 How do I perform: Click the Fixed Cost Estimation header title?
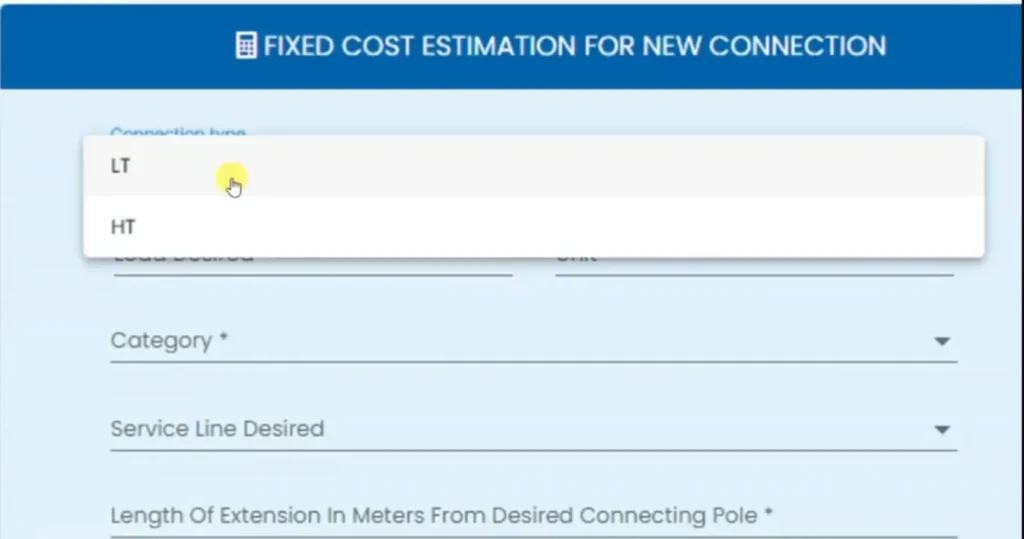(574, 46)
